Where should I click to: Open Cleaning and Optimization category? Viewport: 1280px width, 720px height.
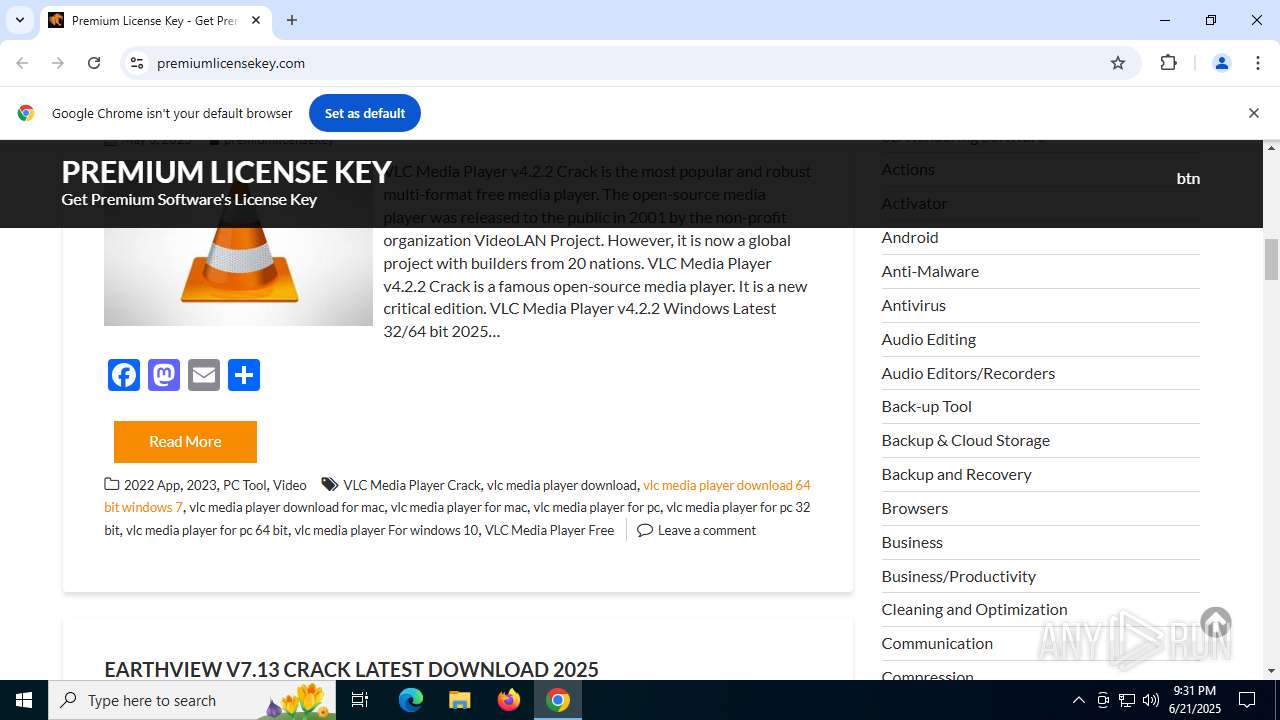[974, 609]
